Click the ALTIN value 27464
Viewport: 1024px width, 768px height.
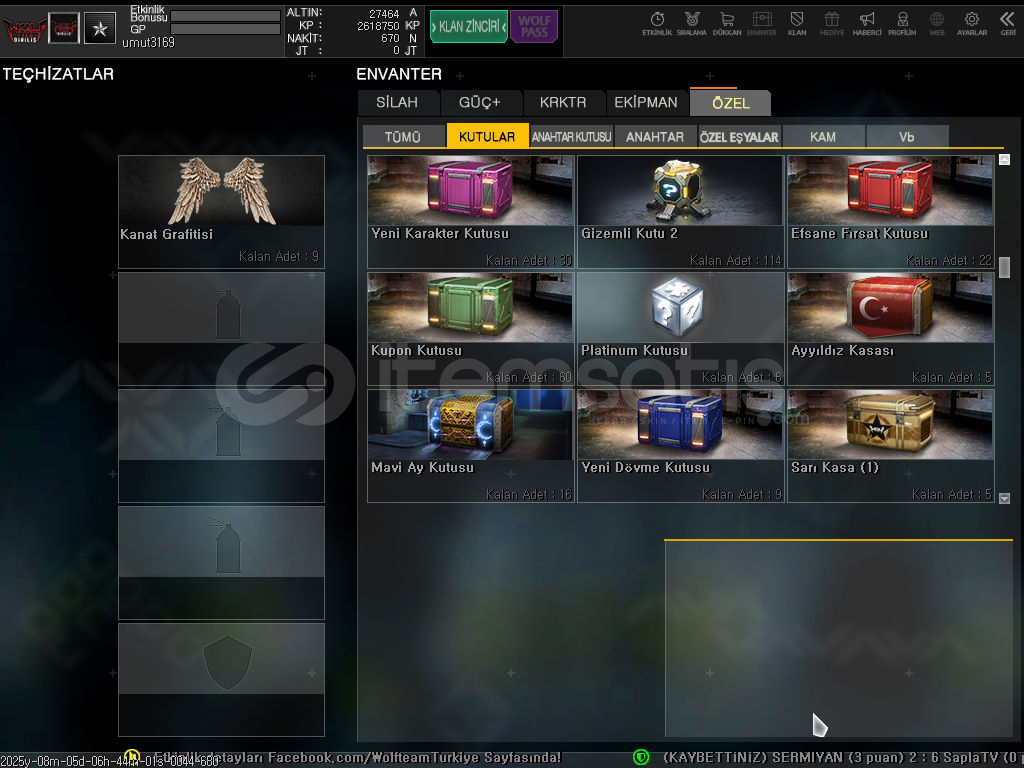384,14
